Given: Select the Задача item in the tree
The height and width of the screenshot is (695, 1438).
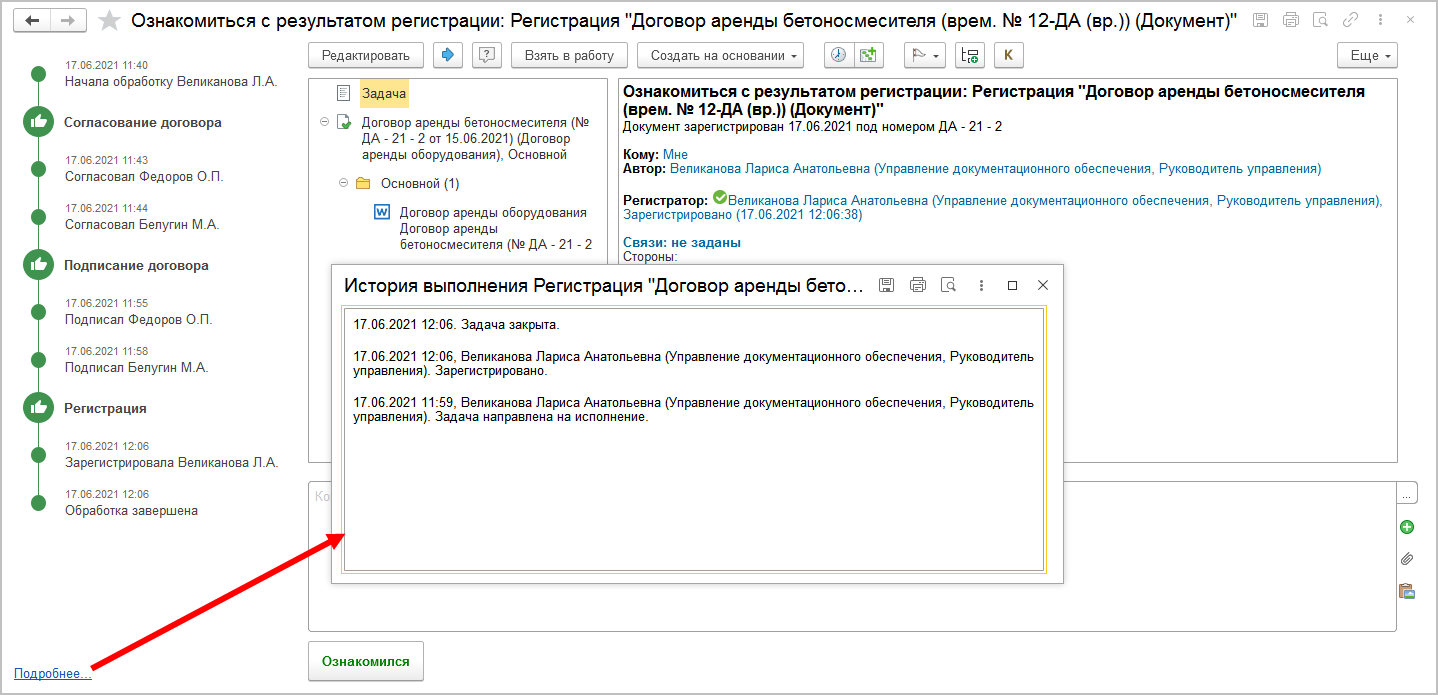Looking at the screenshot, I should 384,93.
